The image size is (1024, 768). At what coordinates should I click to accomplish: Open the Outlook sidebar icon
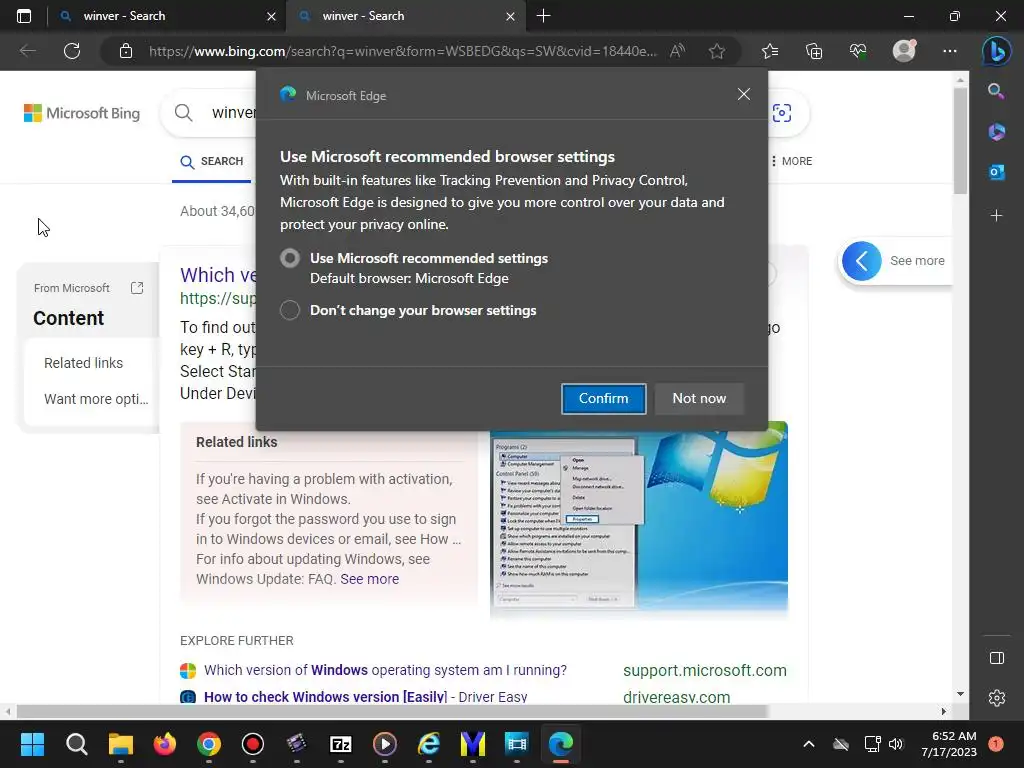997,172
